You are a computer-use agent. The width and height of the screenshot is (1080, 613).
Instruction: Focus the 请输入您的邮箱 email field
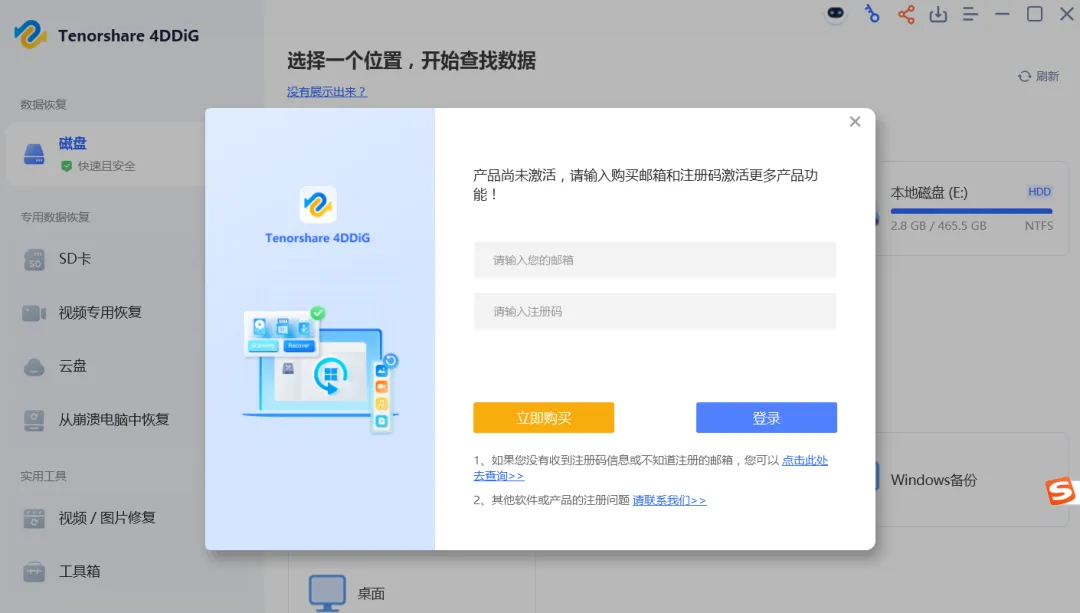[x=655, y=260]
